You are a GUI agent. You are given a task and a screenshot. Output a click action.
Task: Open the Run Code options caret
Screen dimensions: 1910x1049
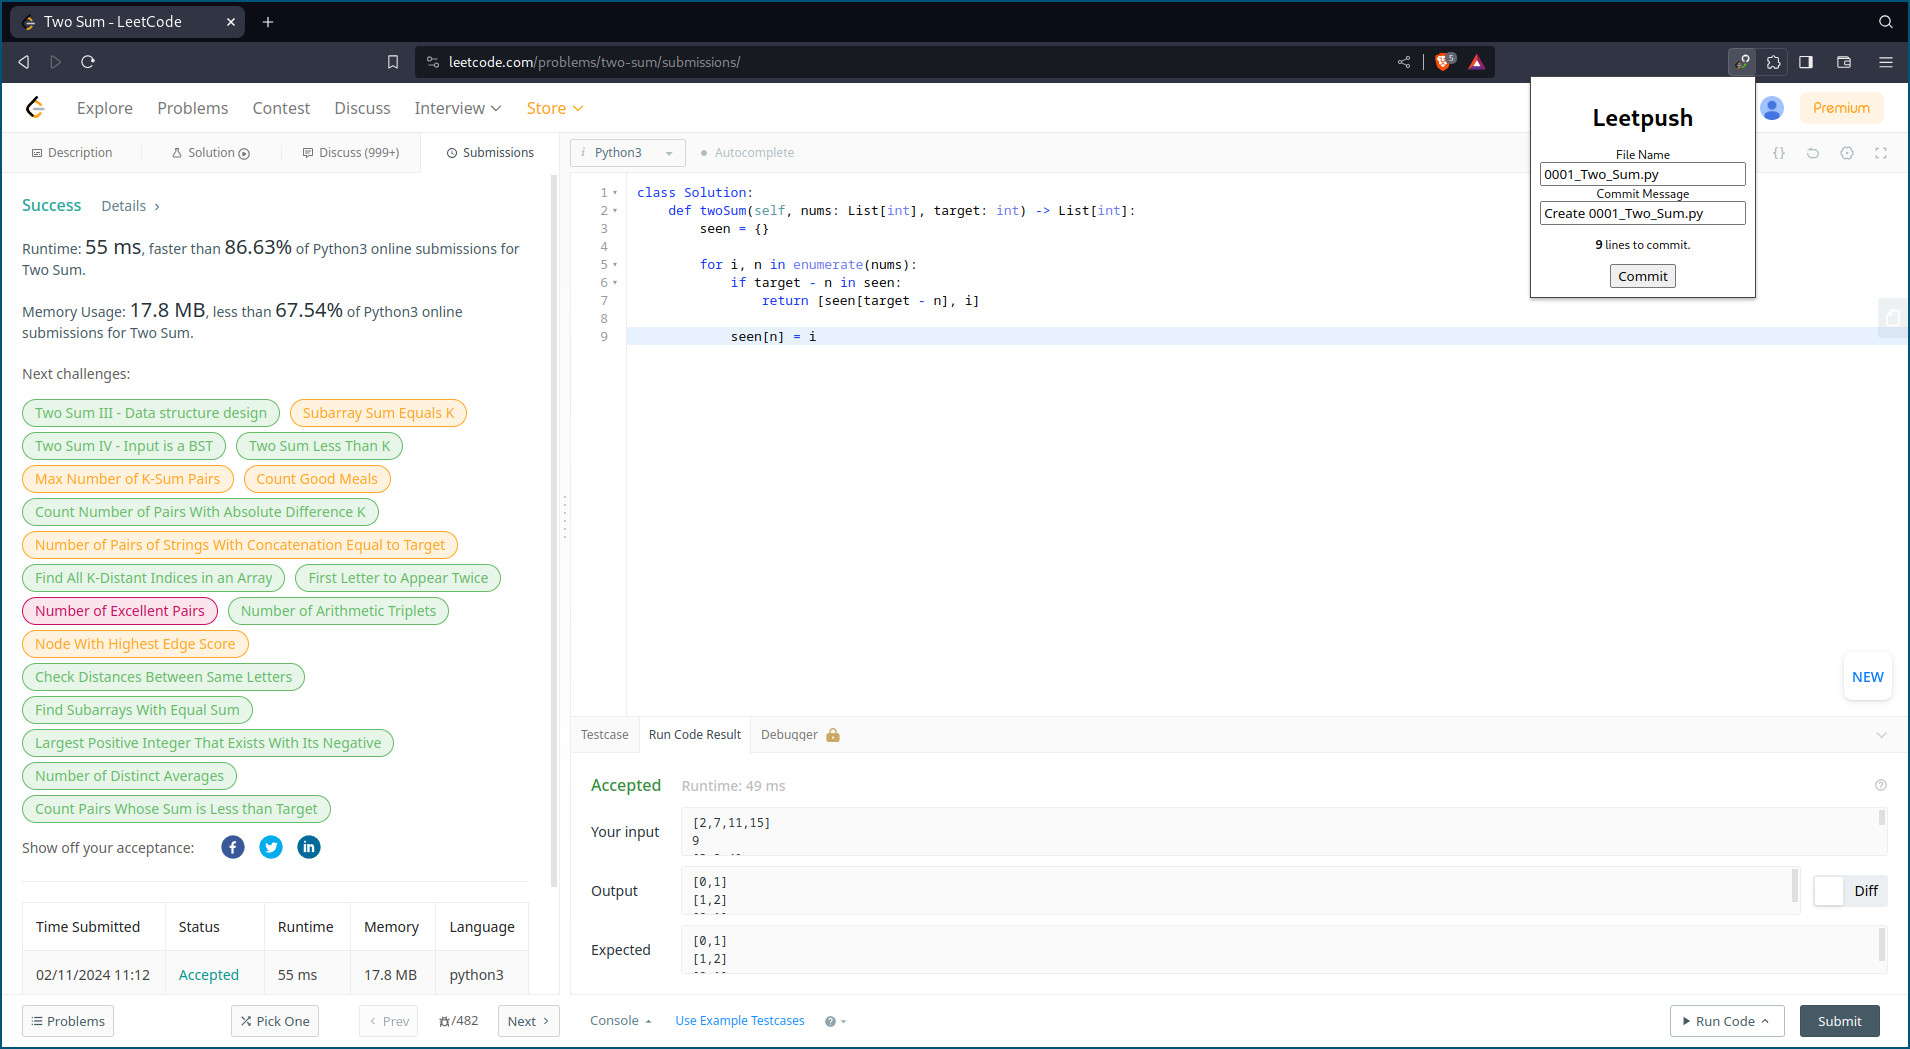pos(1765,1021)
